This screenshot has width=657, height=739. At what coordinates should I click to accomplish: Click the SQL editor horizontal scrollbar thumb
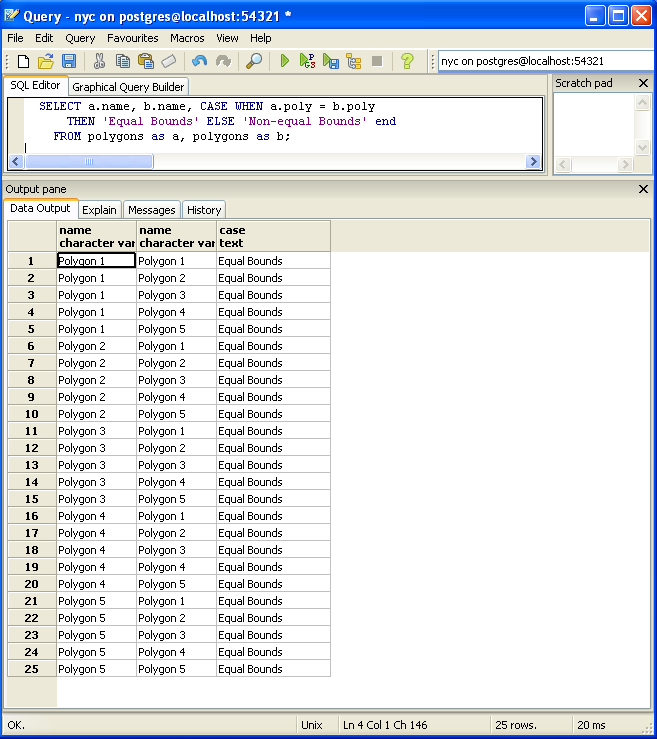(x=89, y=162)
